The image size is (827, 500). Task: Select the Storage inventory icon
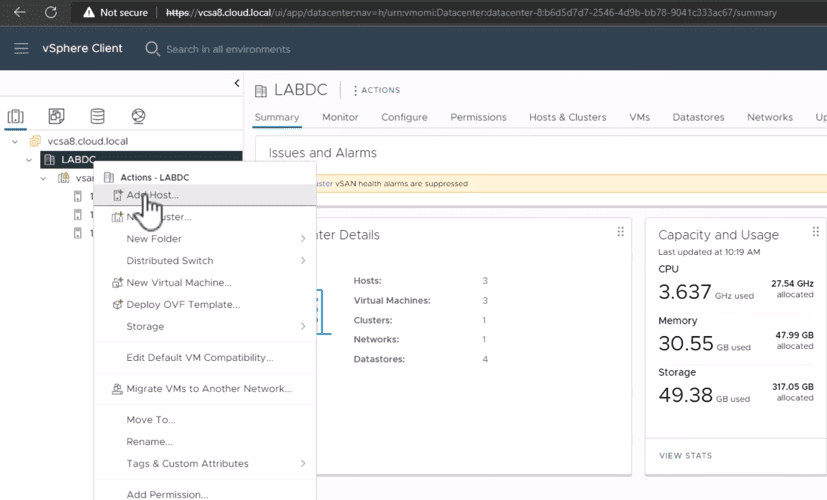pos(98,116)
